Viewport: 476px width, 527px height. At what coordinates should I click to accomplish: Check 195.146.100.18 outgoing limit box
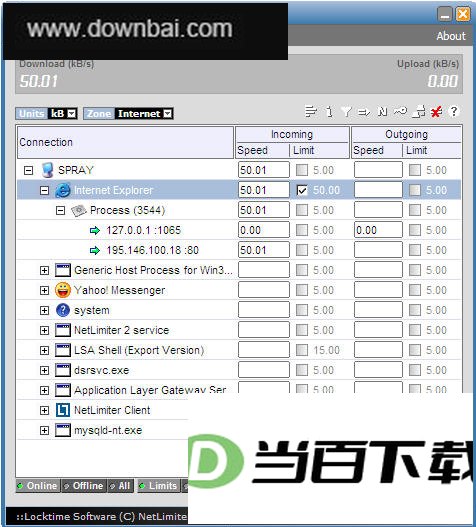(x=415, y=250)
